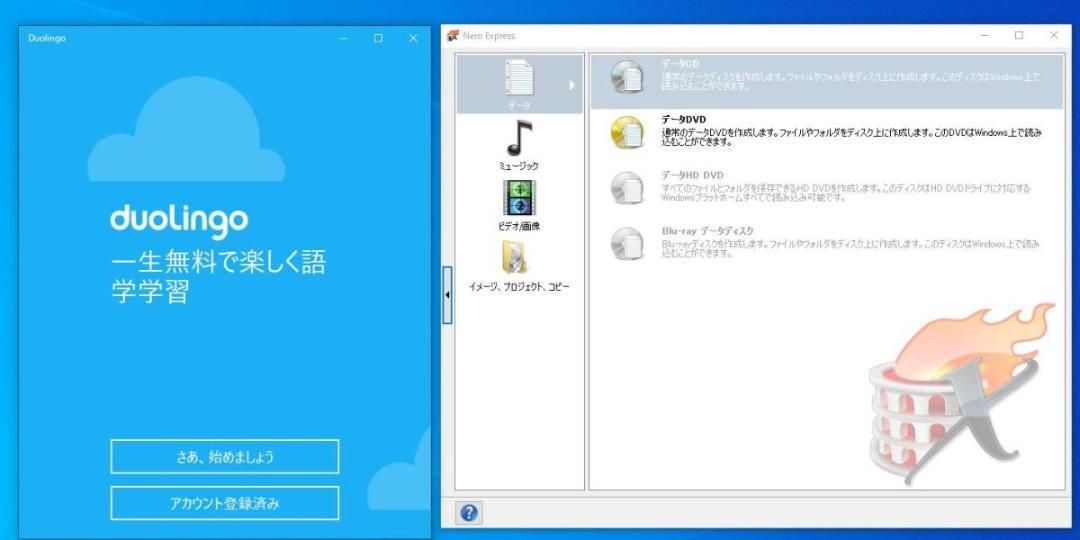Click the ビデオ/画像 label
Screen dimensions: 1080x540
coord(519,226)
